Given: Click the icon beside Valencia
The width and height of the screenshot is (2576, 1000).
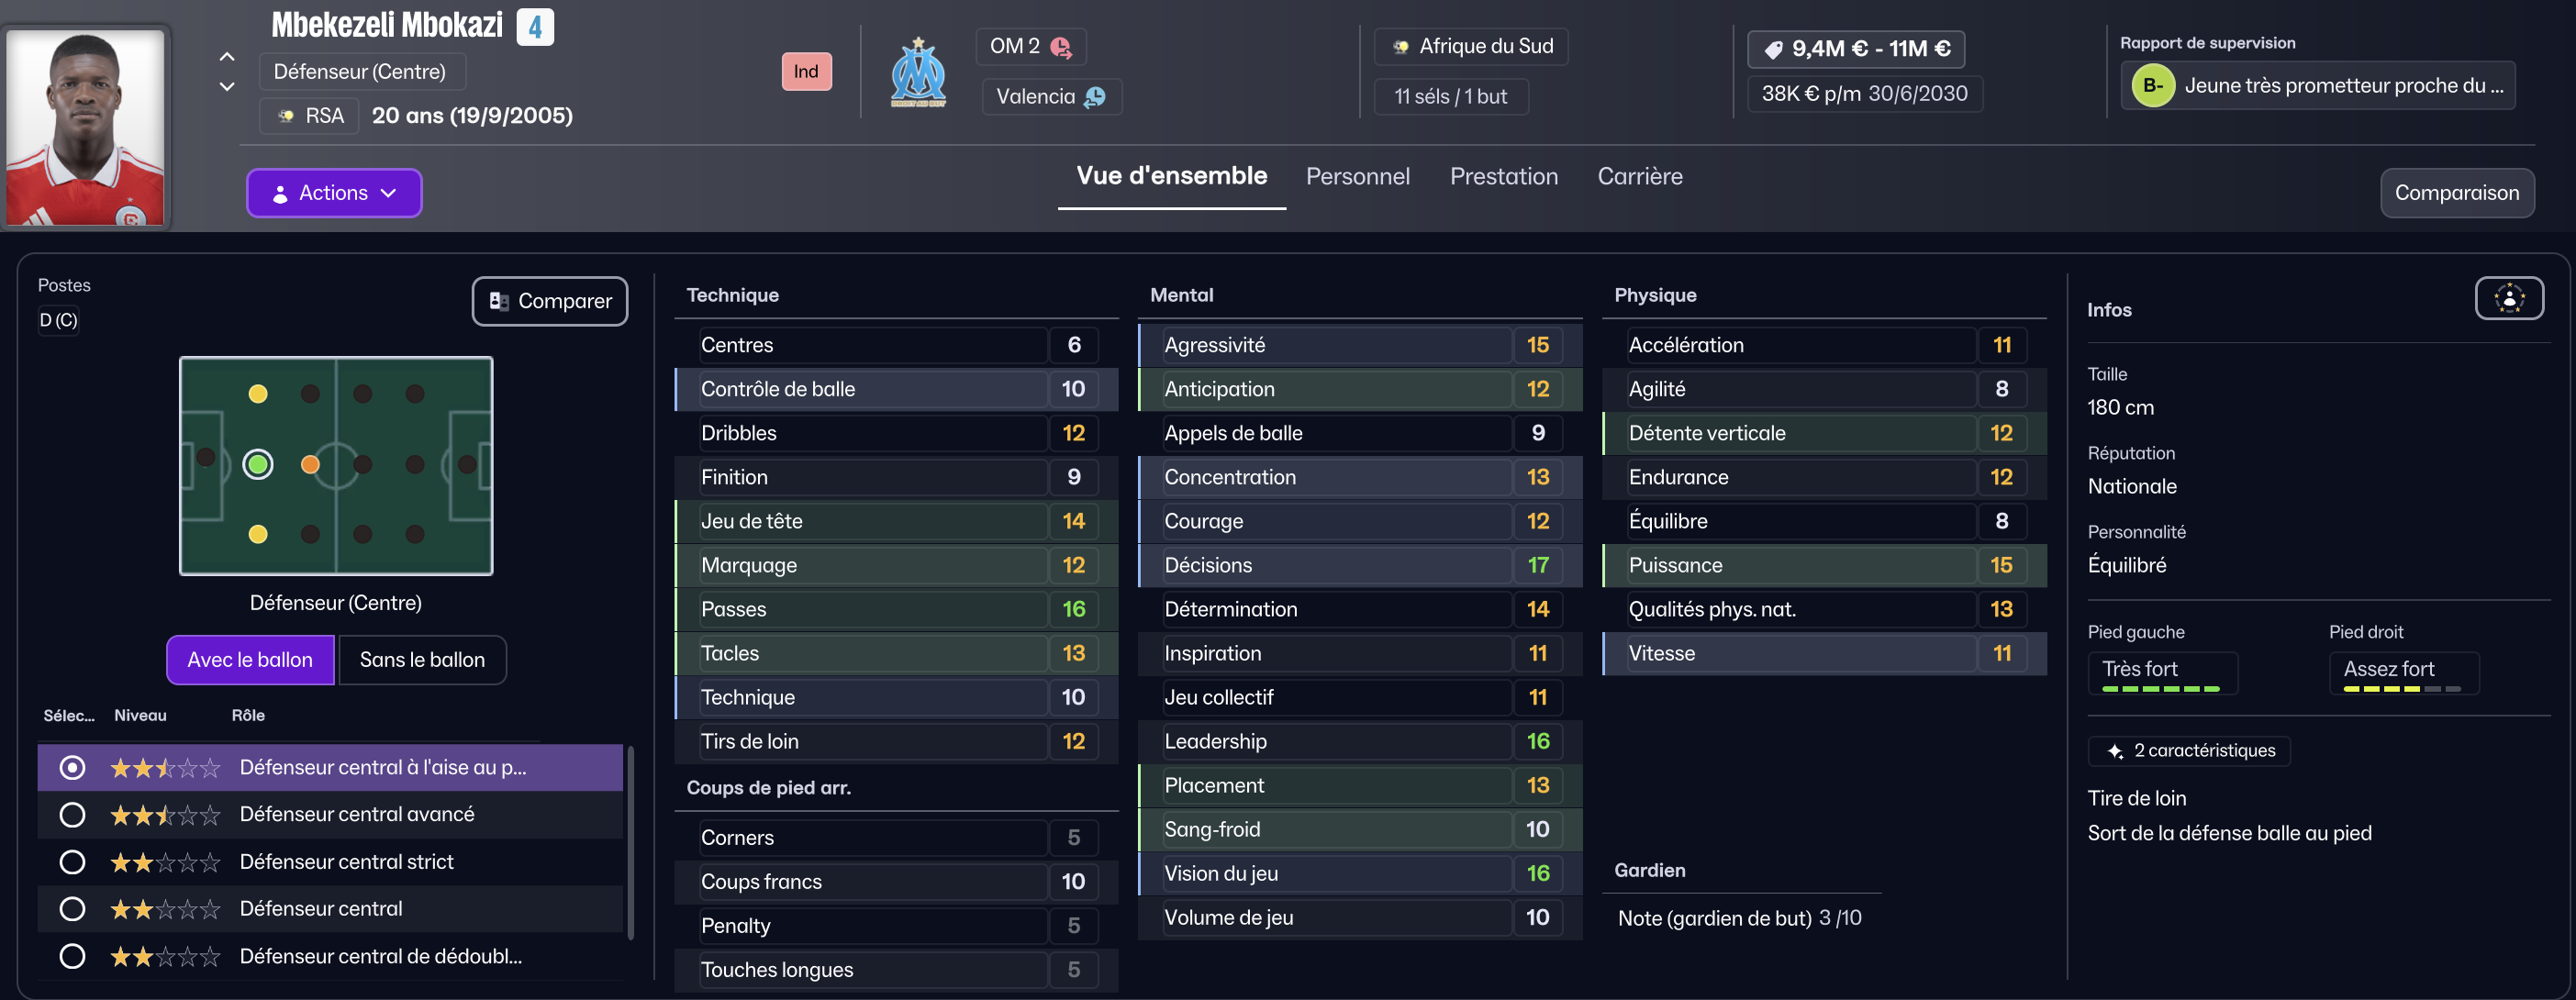Looking at the screenshot, I should click(1095, 97).
